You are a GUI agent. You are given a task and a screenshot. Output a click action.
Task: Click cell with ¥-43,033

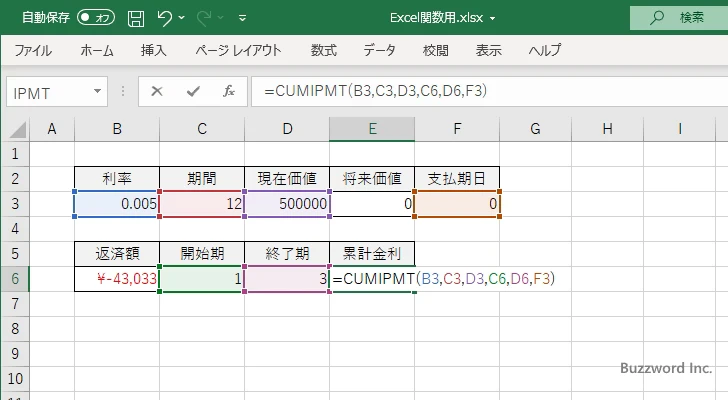coord(117,279)
